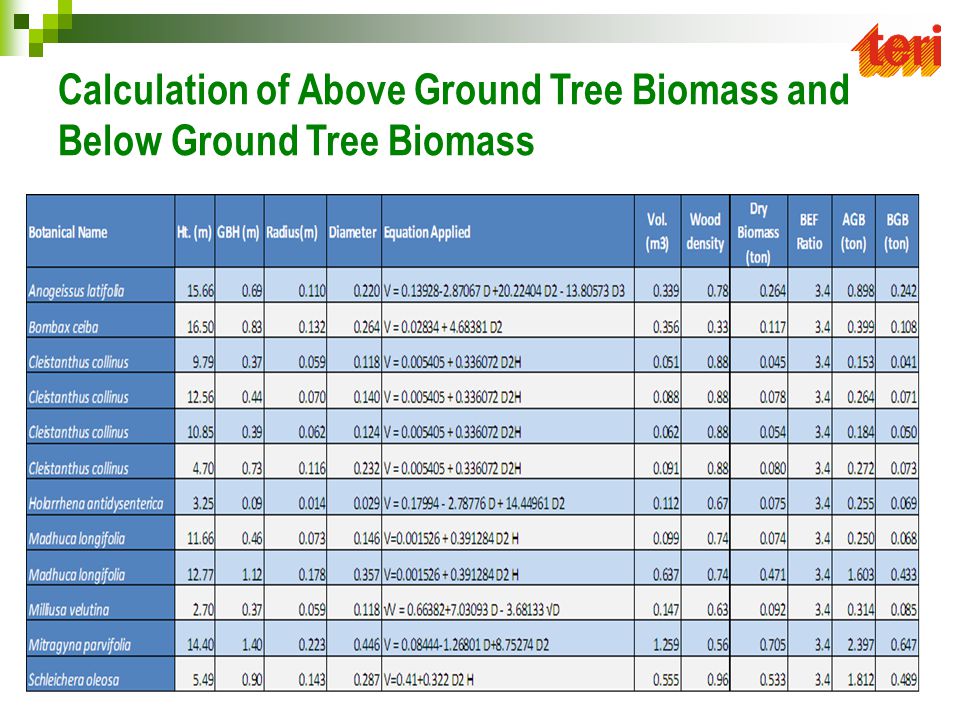This screenshot has height=720, width=960.
Task: Click the 'Dry Biomass (ton)' header
Action: pyautogui.click(x=758, y=233)
